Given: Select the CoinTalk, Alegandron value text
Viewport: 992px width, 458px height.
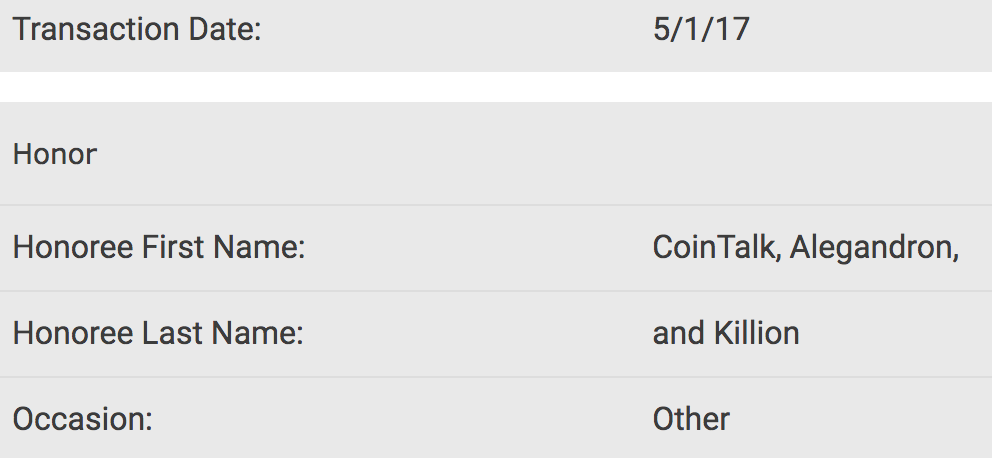Looking at the screenshot, I should pyautogui.click(x=805, y=247).
